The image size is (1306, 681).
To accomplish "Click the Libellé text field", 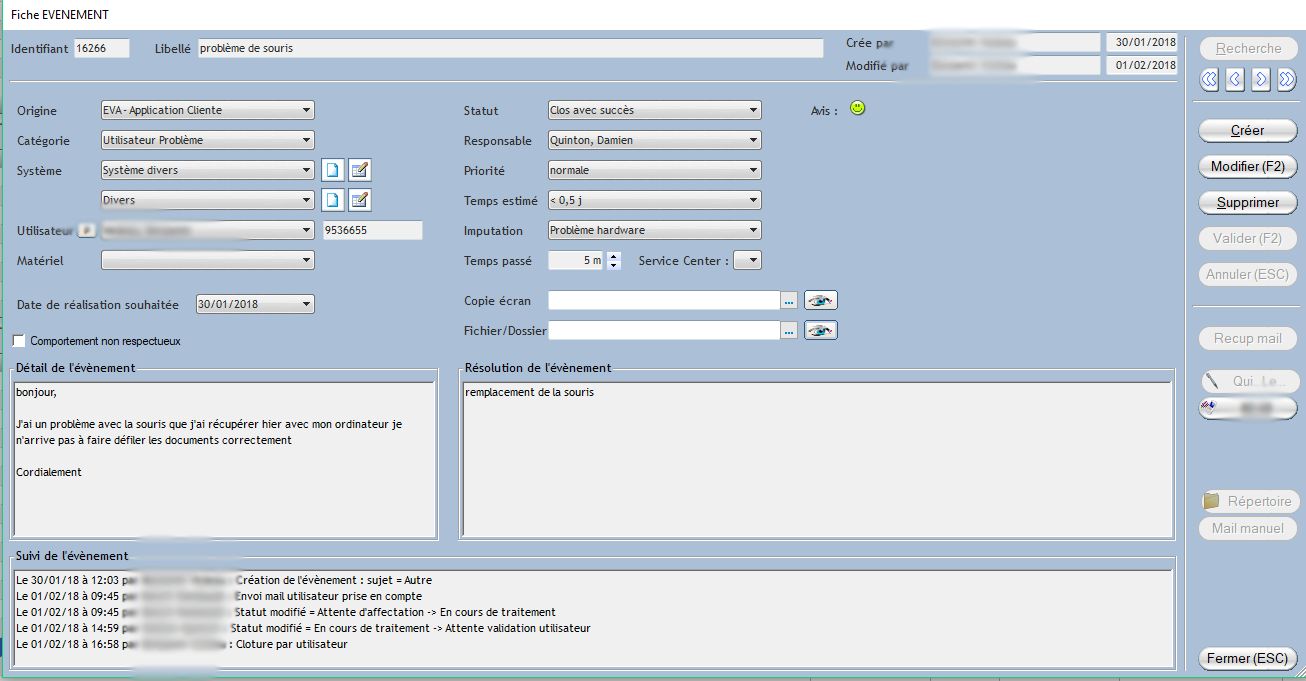I will point(510,48).
